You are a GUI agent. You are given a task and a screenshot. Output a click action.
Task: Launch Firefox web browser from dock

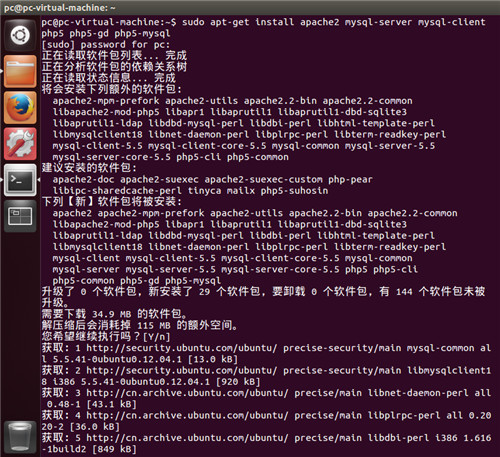coord(20,108)
